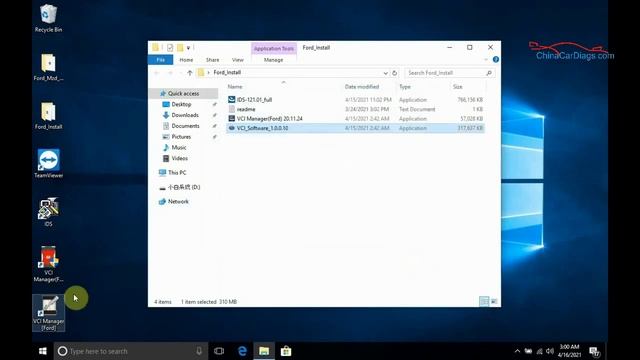640x360 pixels.
Task: Click the Forward navigation arrow
Action: 170,73
